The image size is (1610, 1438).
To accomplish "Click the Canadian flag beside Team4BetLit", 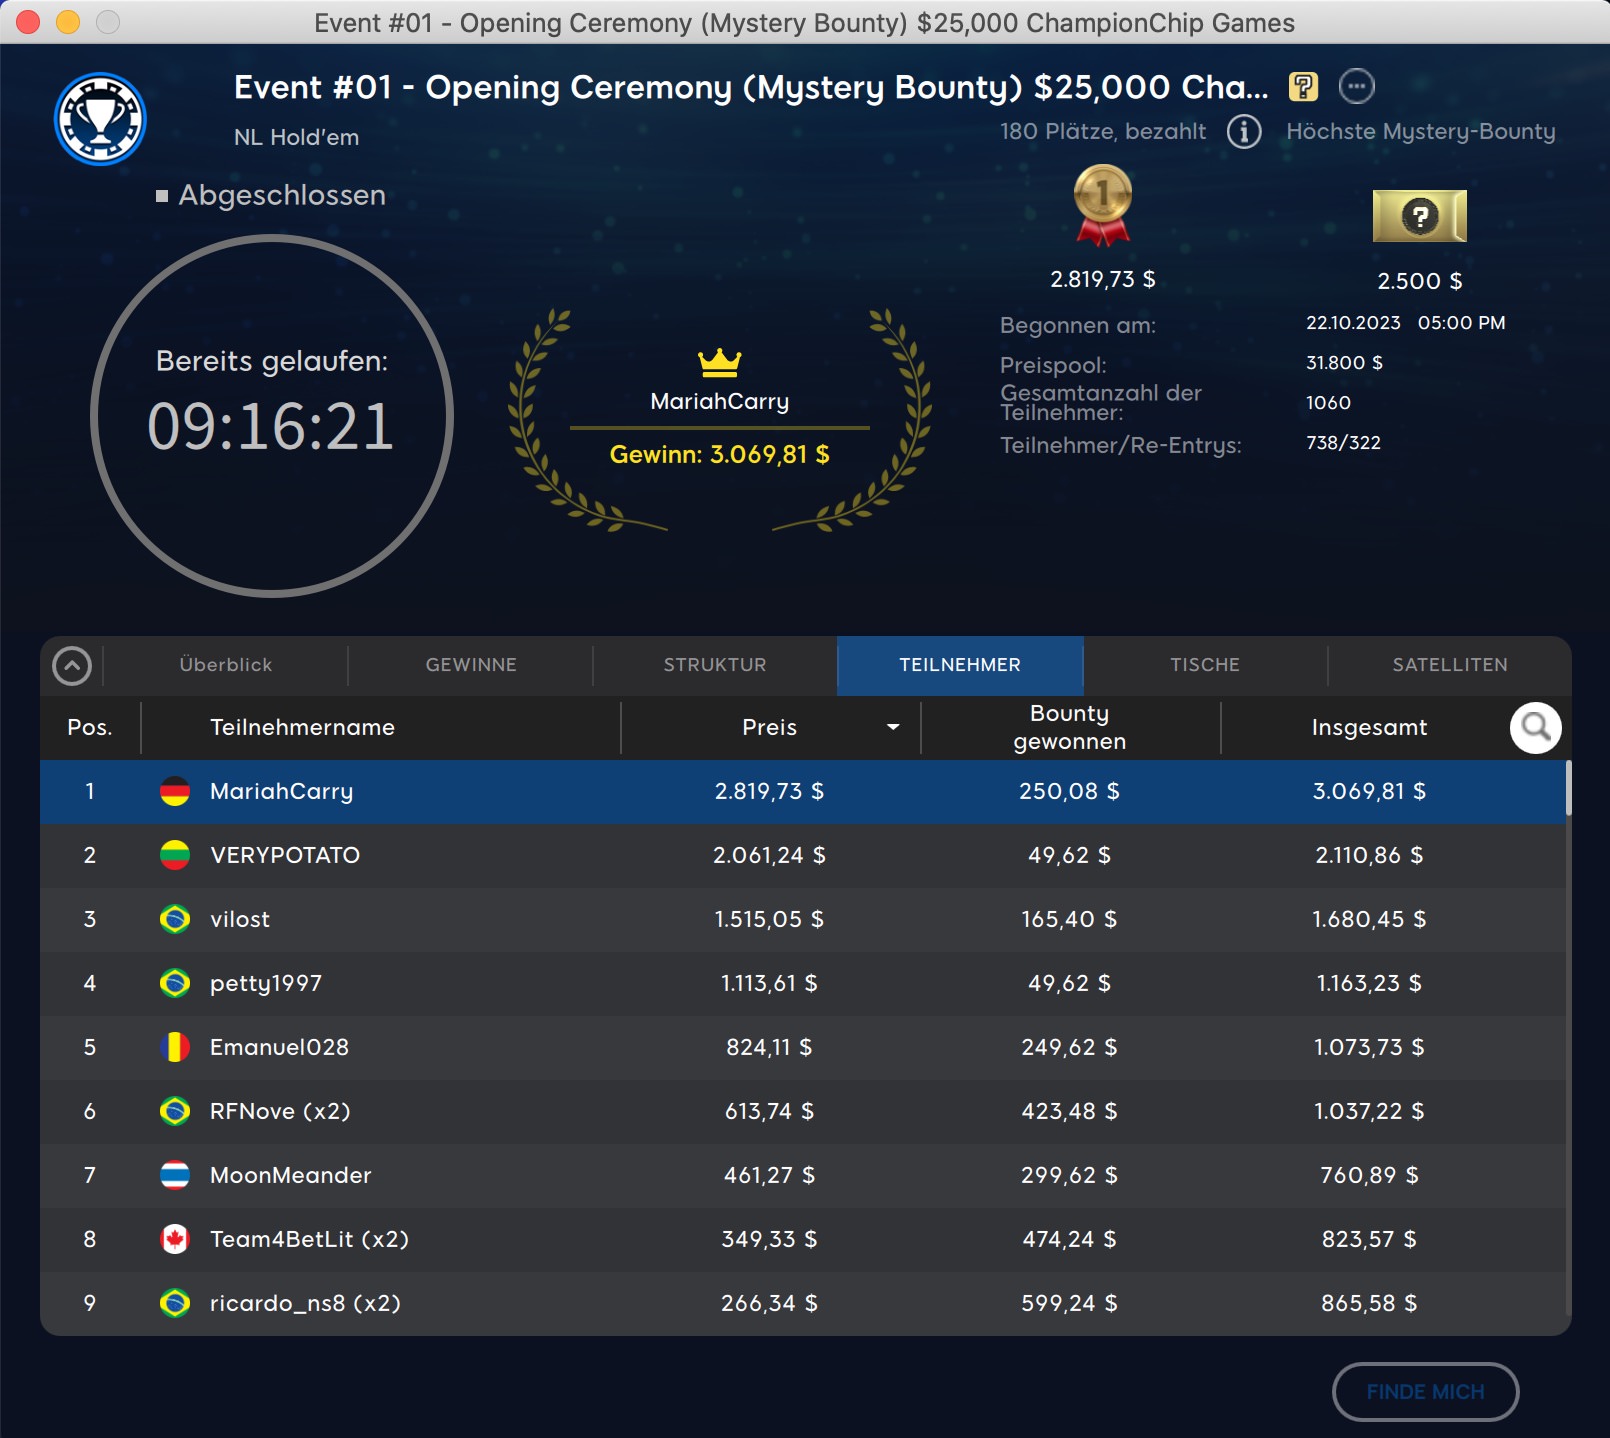I will click(x=175, y=1240).
